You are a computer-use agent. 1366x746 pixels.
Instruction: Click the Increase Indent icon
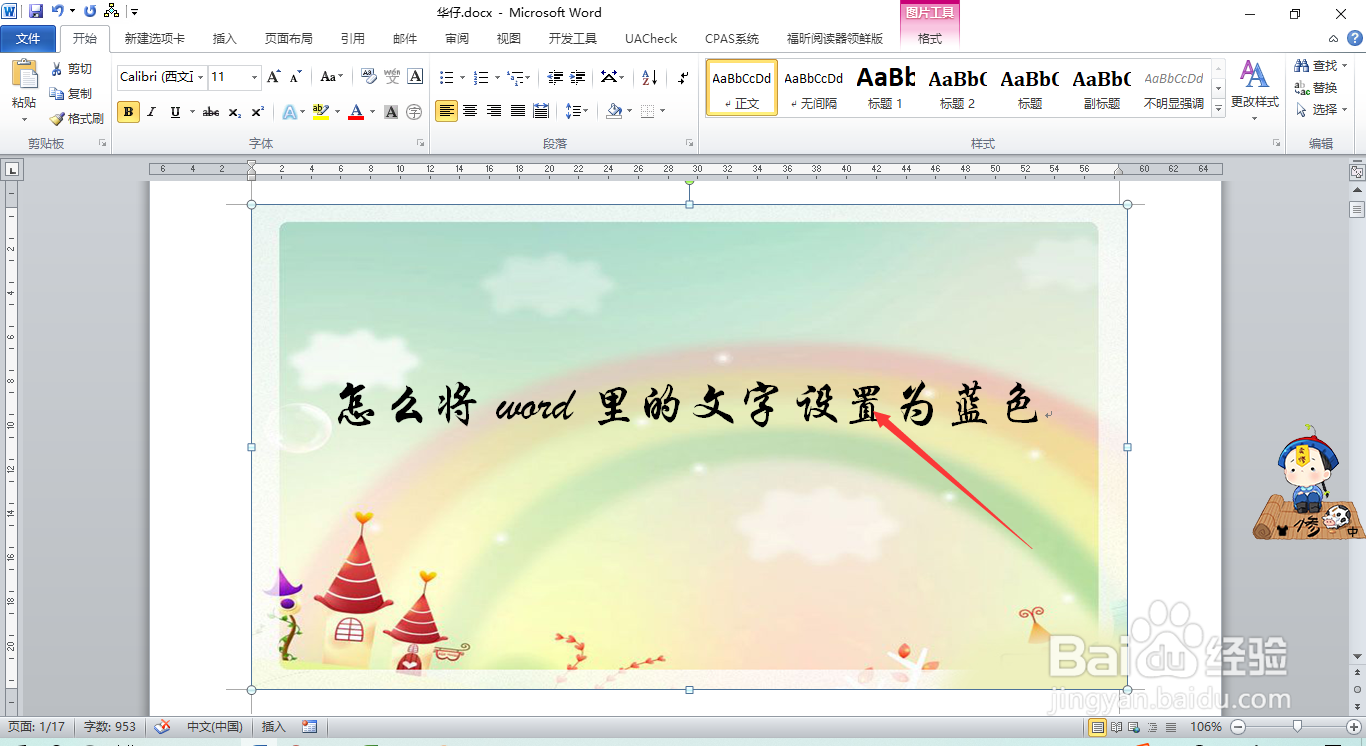577,77
